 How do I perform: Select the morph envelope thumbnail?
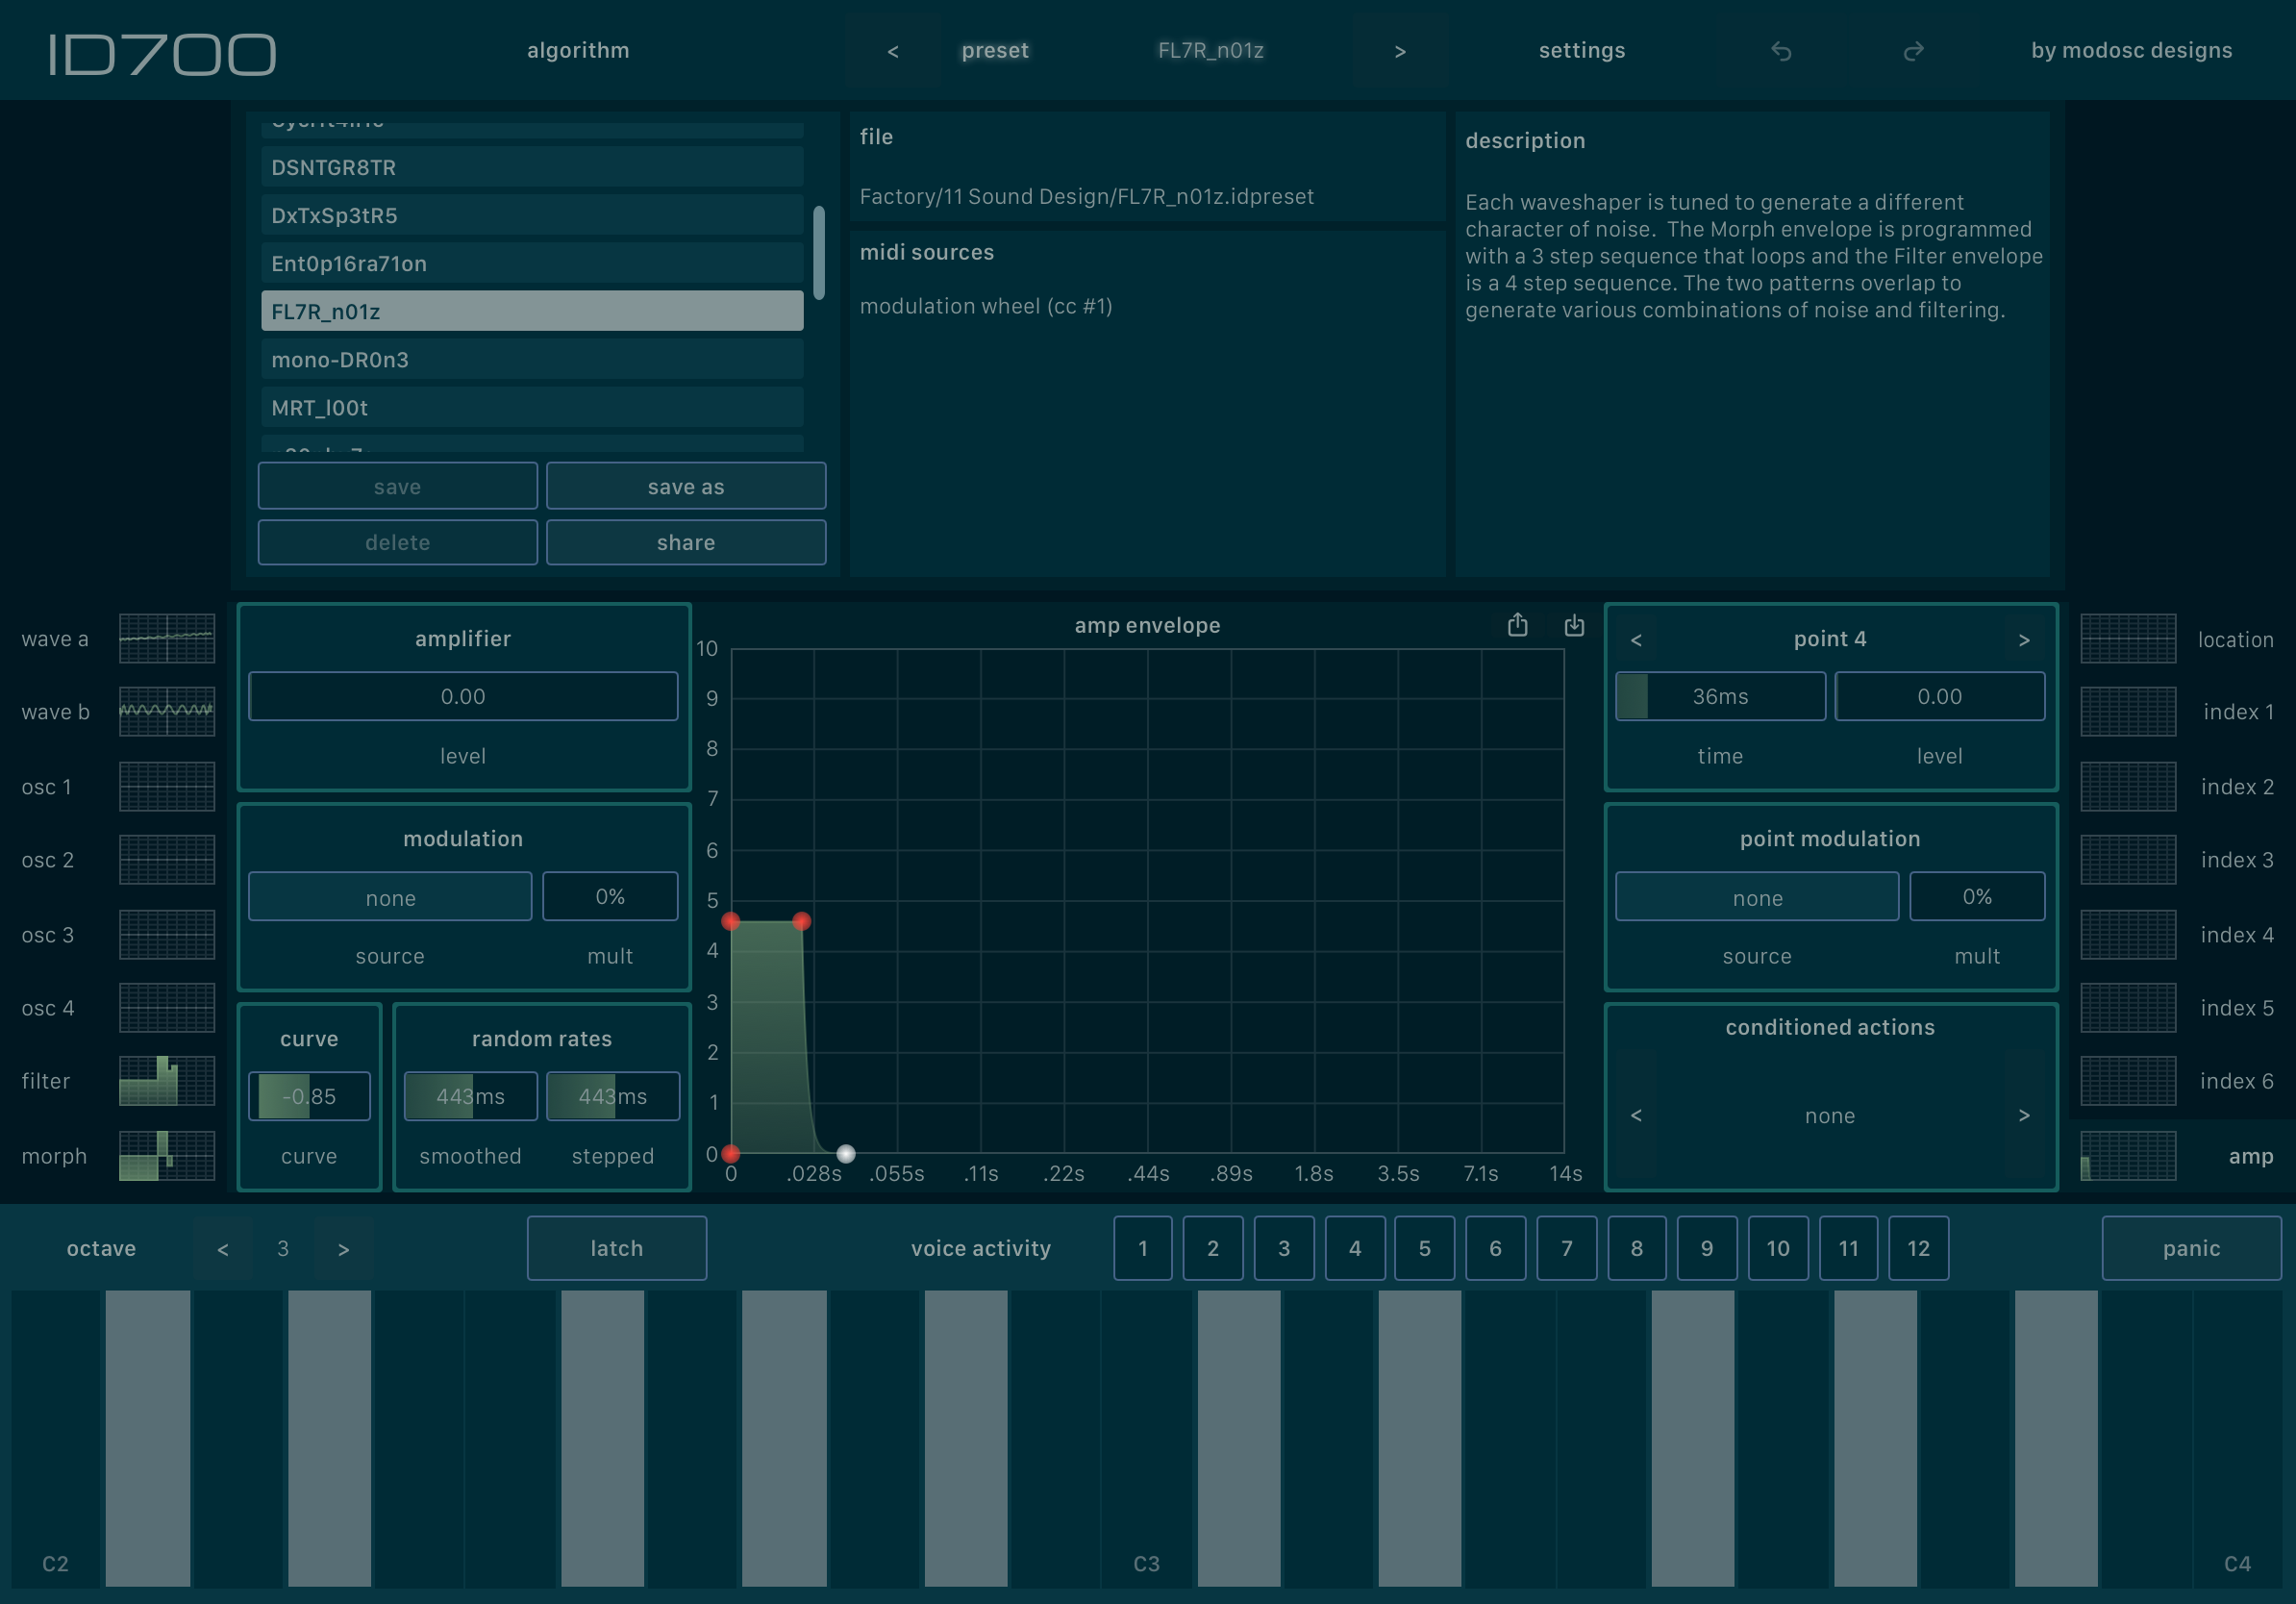[x=167, y=1156]
